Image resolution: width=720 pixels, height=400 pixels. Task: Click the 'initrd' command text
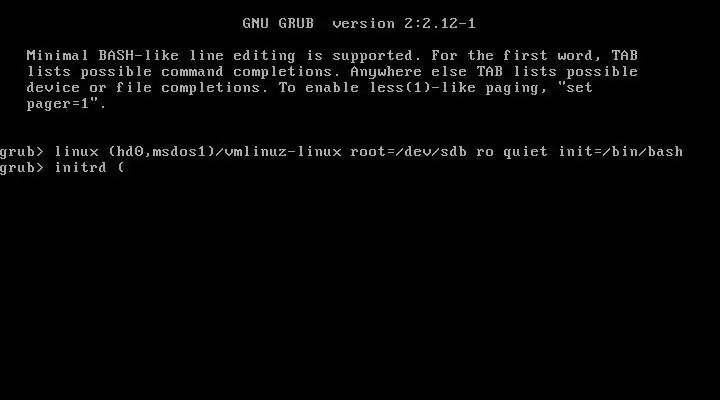[x=81, y=168]
